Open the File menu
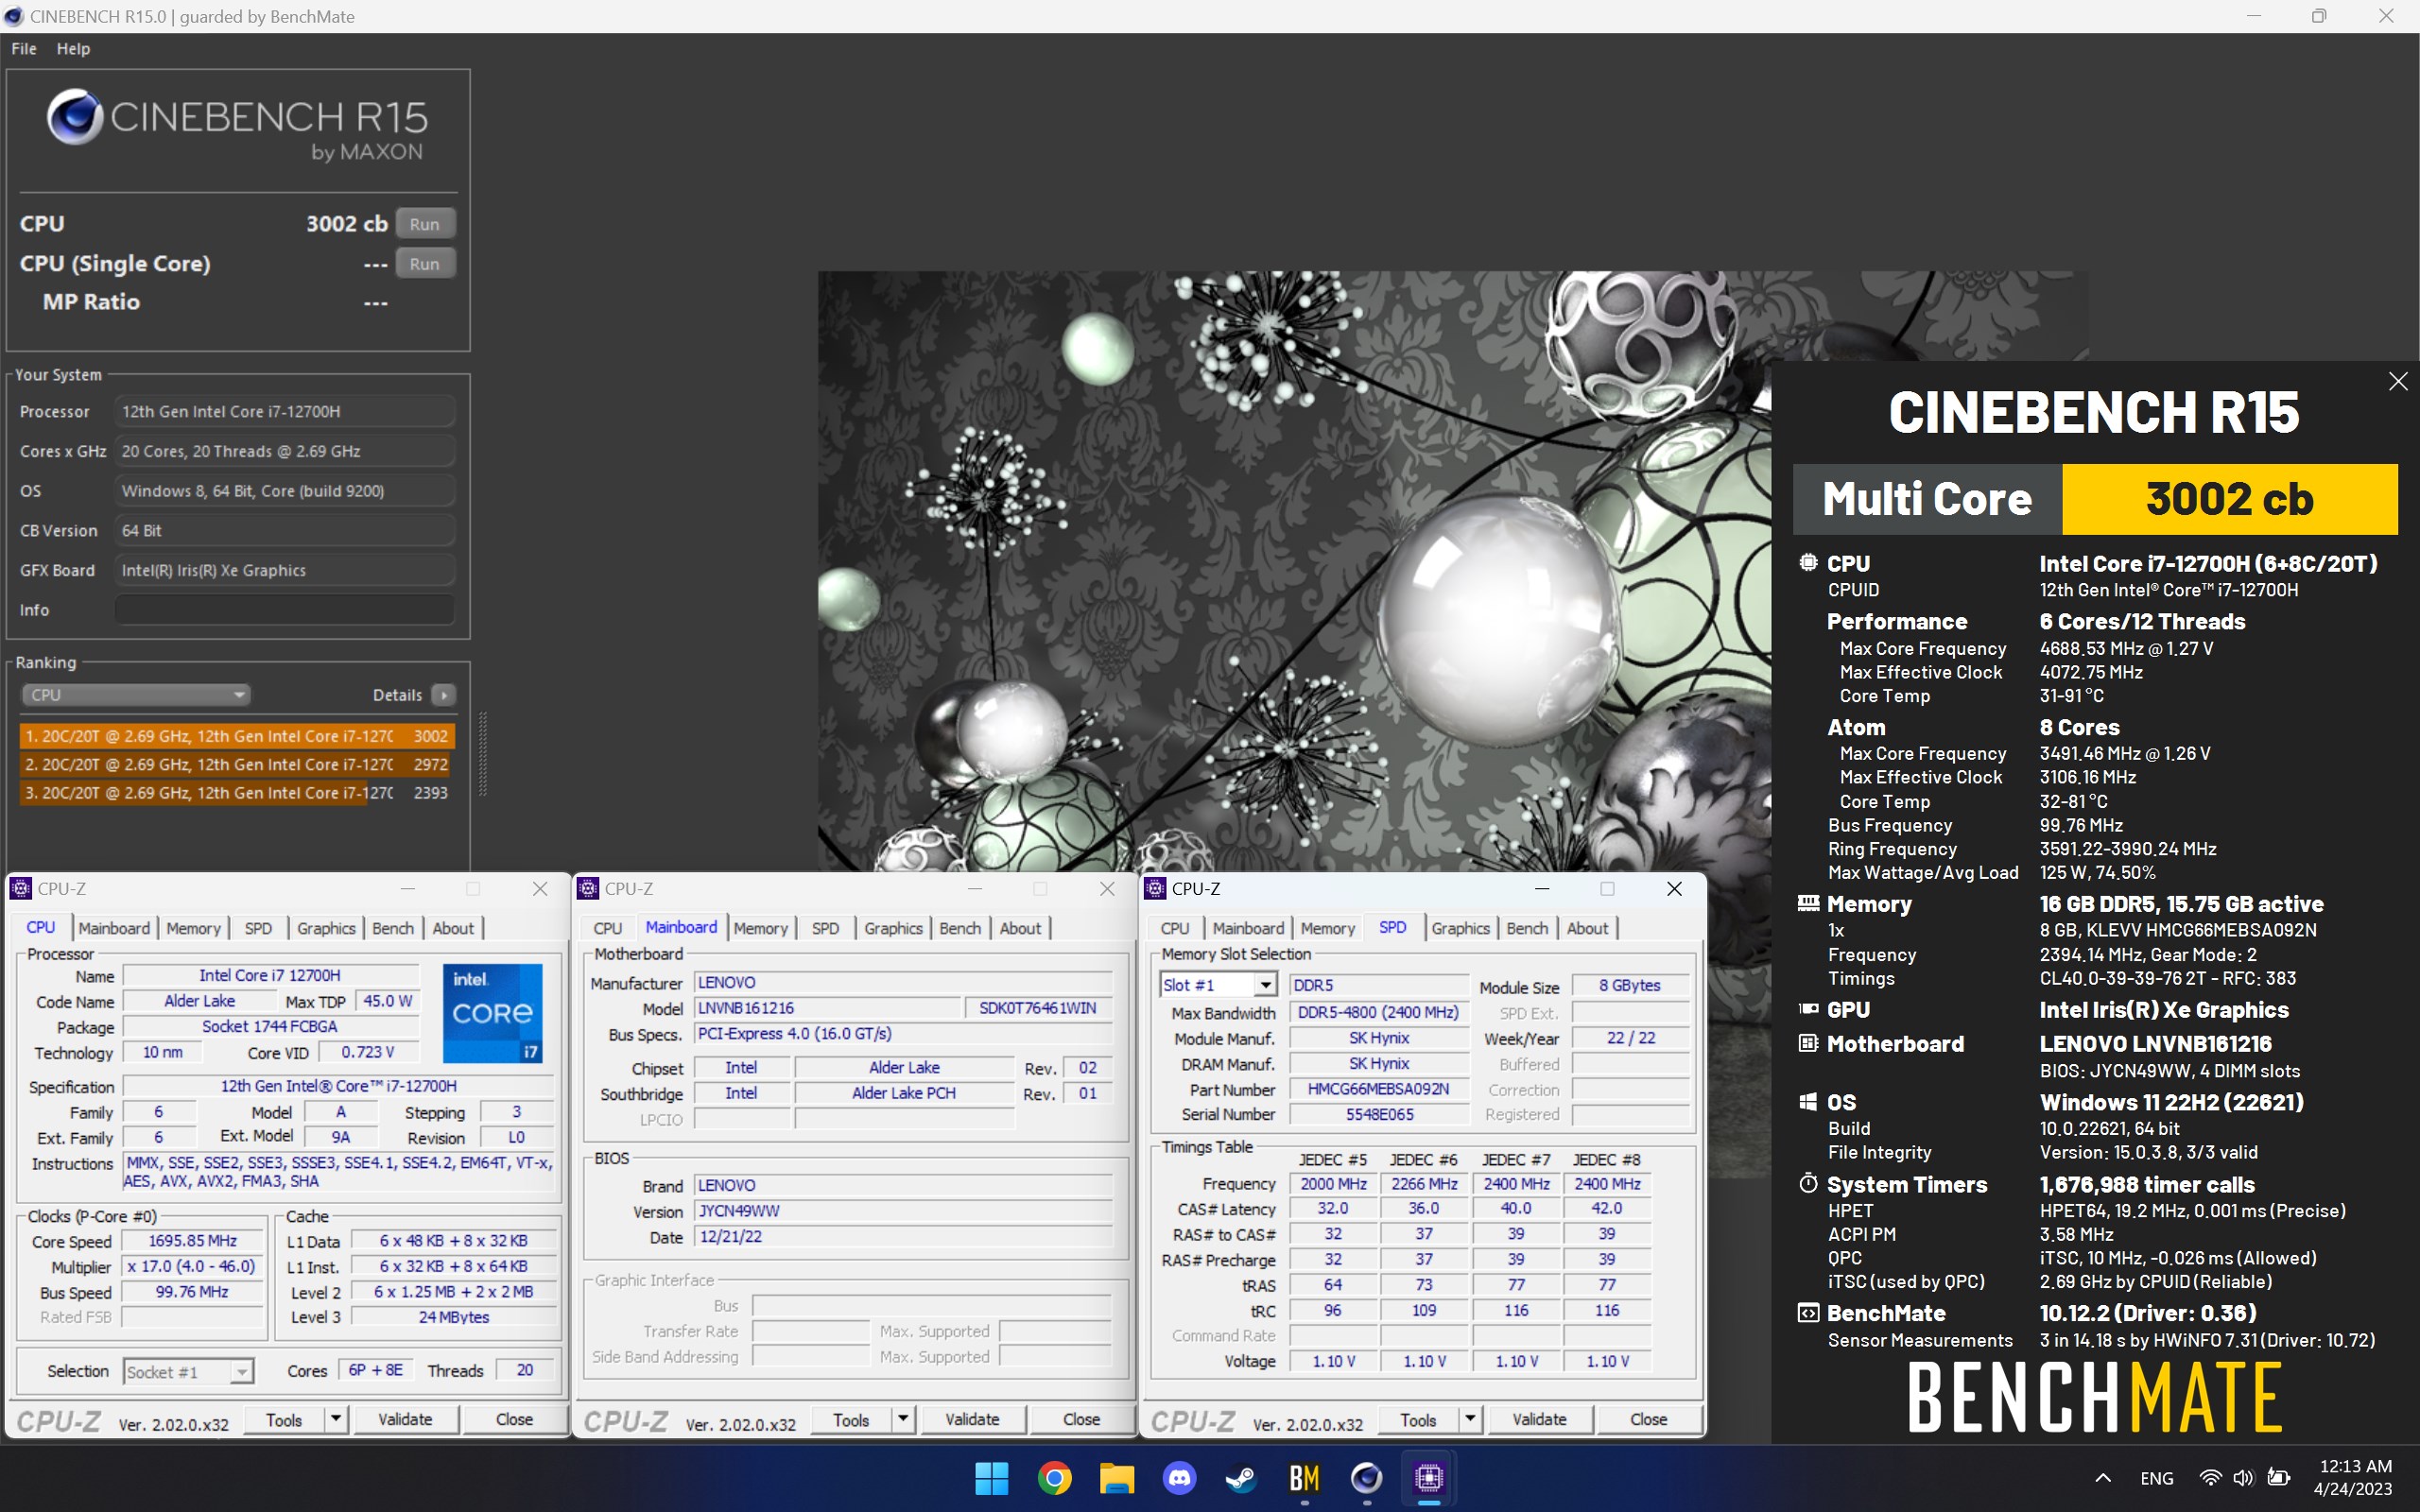Image resolution: width=2420 pixels, height=1512 pixels. [x=24, y=48]
